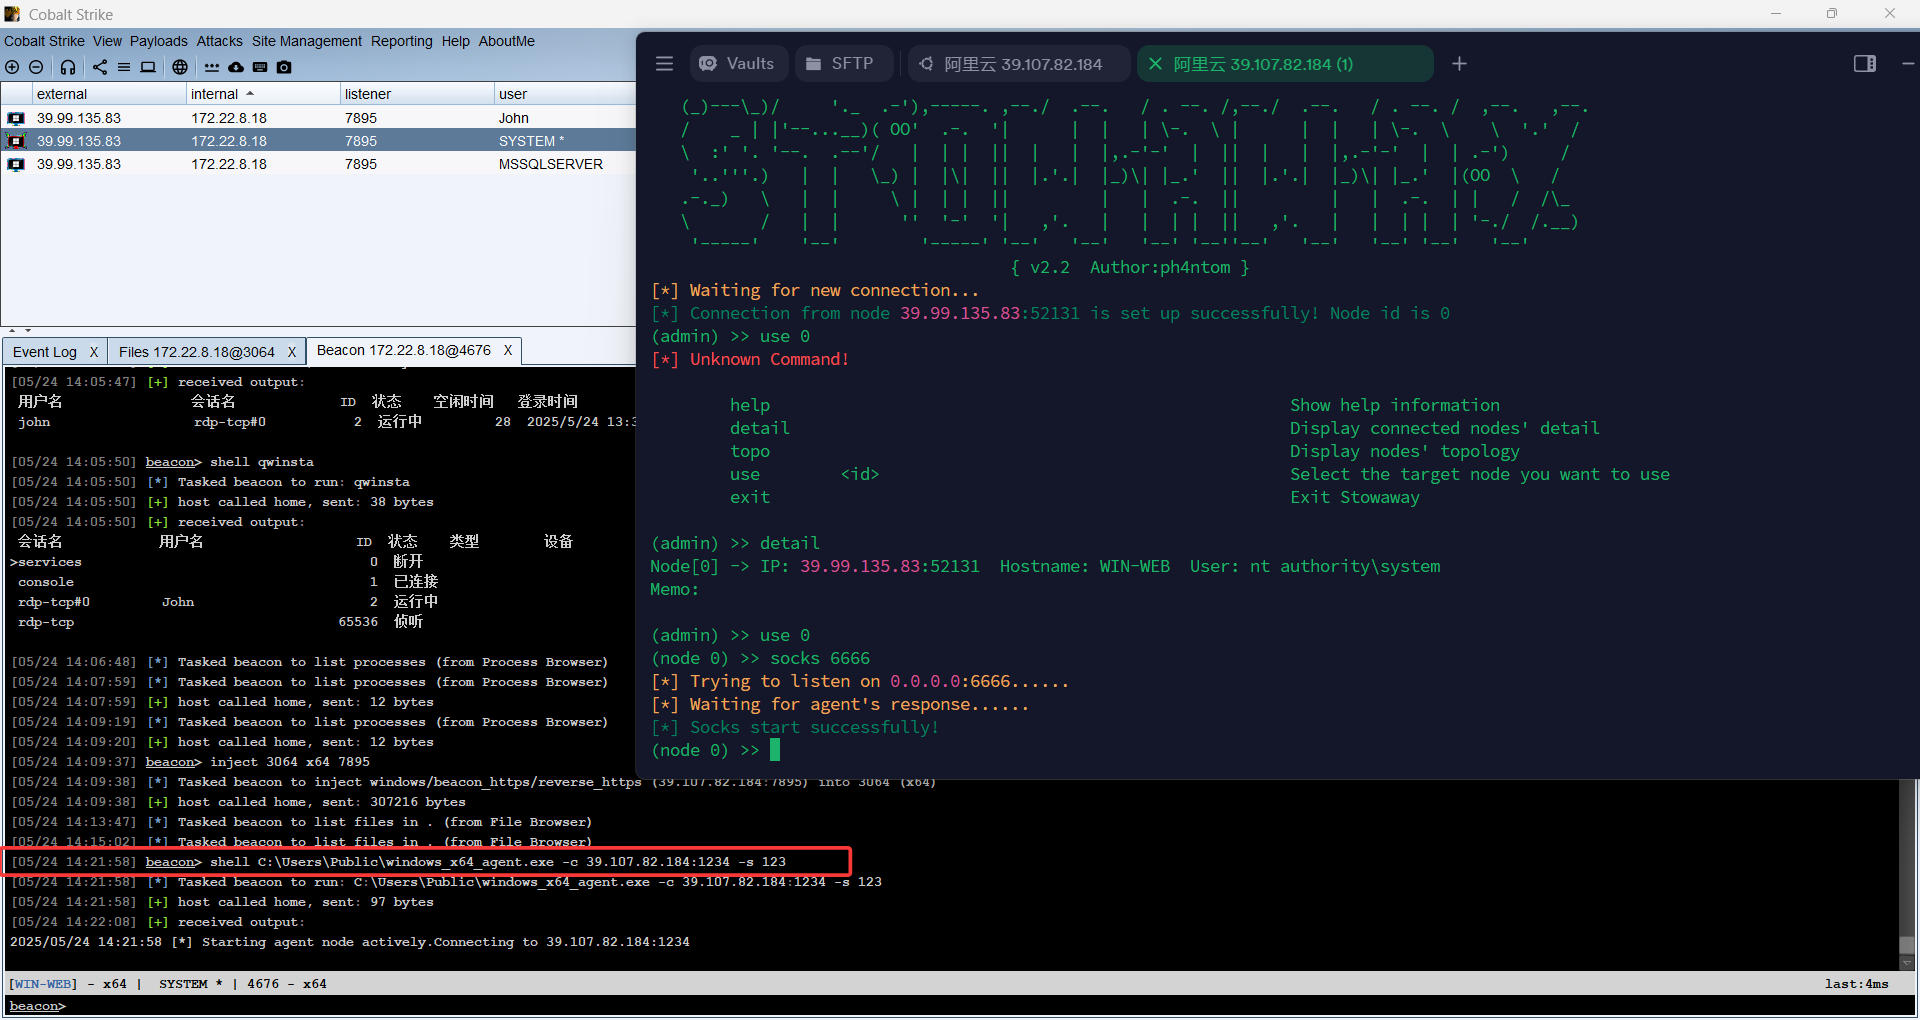Open screenshots camera icon
The height and width of the screenshot is (1020, 1920).
284,67
